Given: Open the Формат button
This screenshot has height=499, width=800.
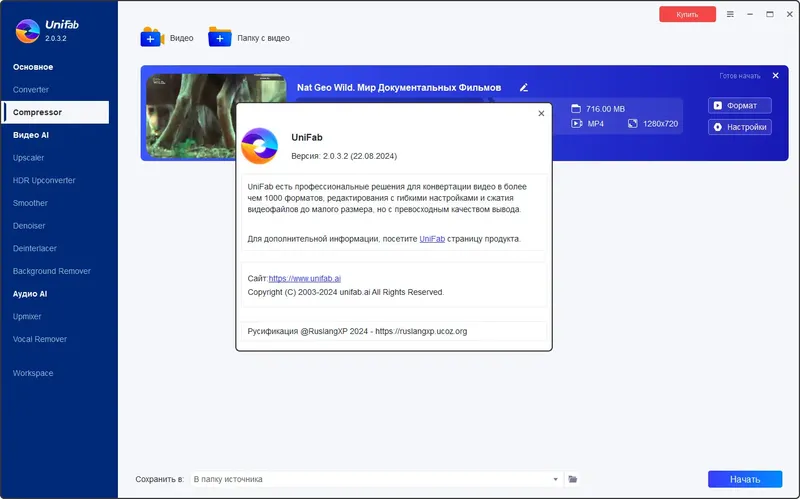Looking at the screenshot, I should [740, 106].
